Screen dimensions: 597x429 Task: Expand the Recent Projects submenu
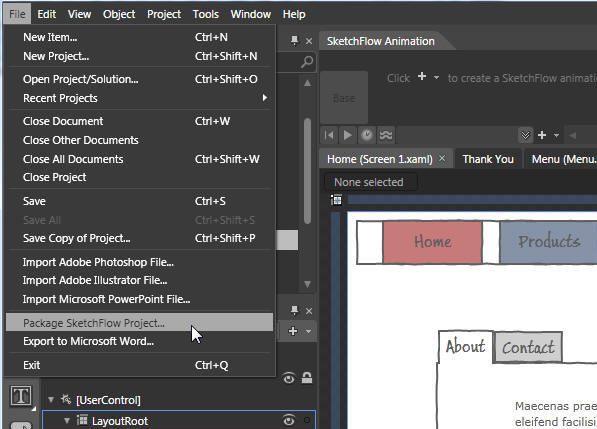pos(139,98)
